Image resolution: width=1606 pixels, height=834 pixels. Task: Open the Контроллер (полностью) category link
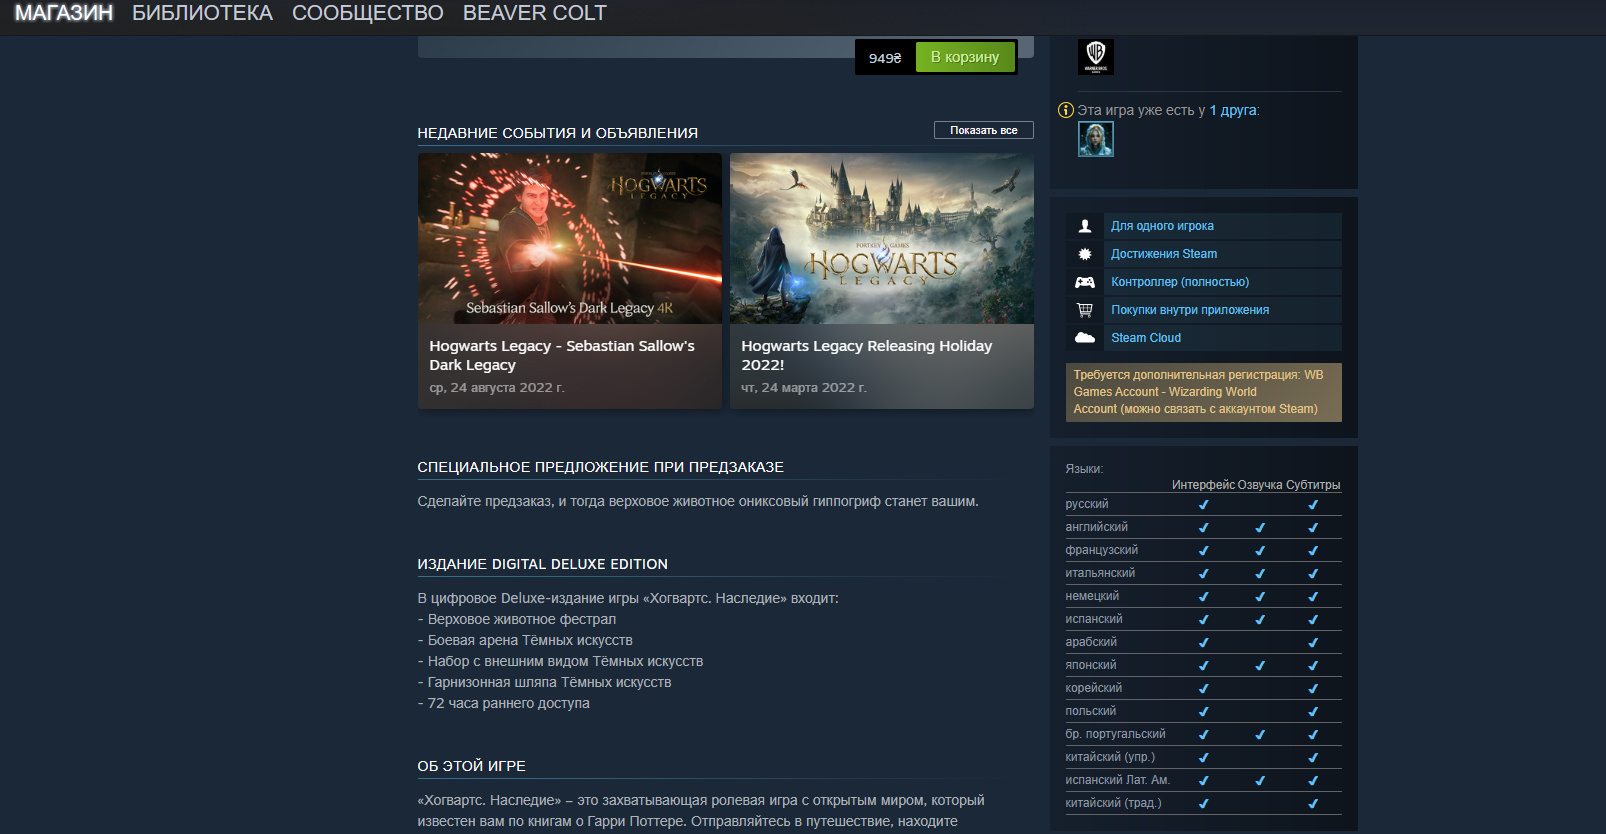[x=1180, y=282]
